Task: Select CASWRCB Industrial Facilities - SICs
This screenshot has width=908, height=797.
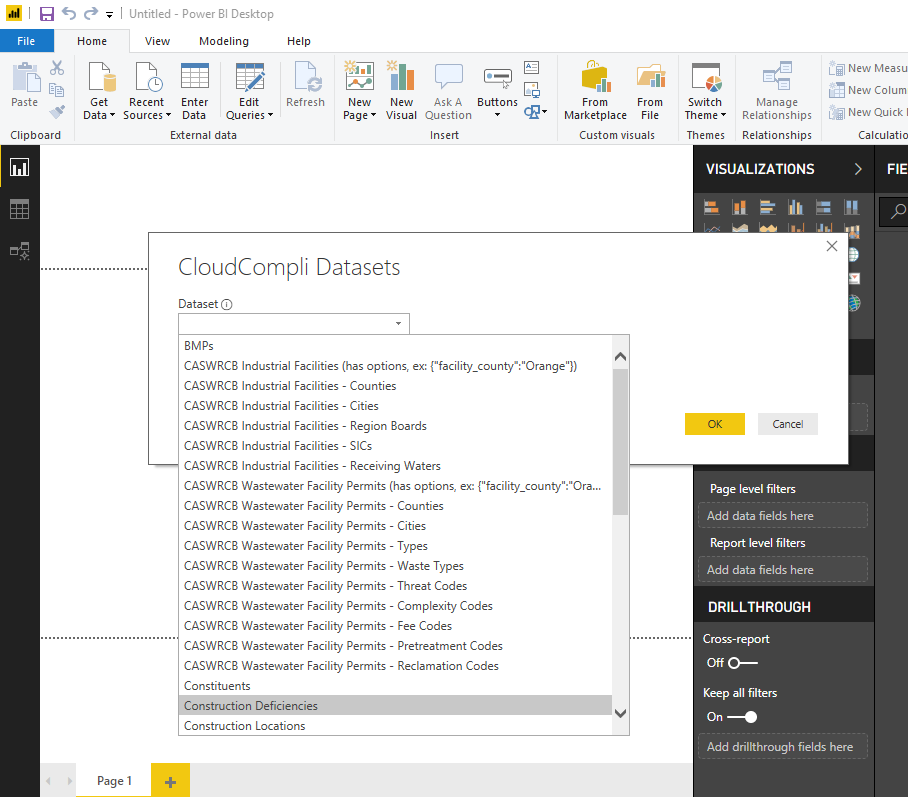Action: coord(395,446)
